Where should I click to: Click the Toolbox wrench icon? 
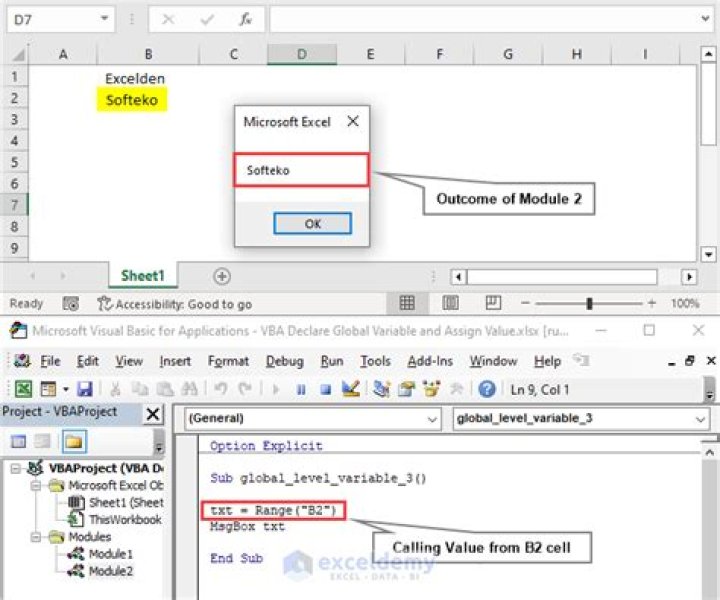pyautogui.click(x=456, y=389)
